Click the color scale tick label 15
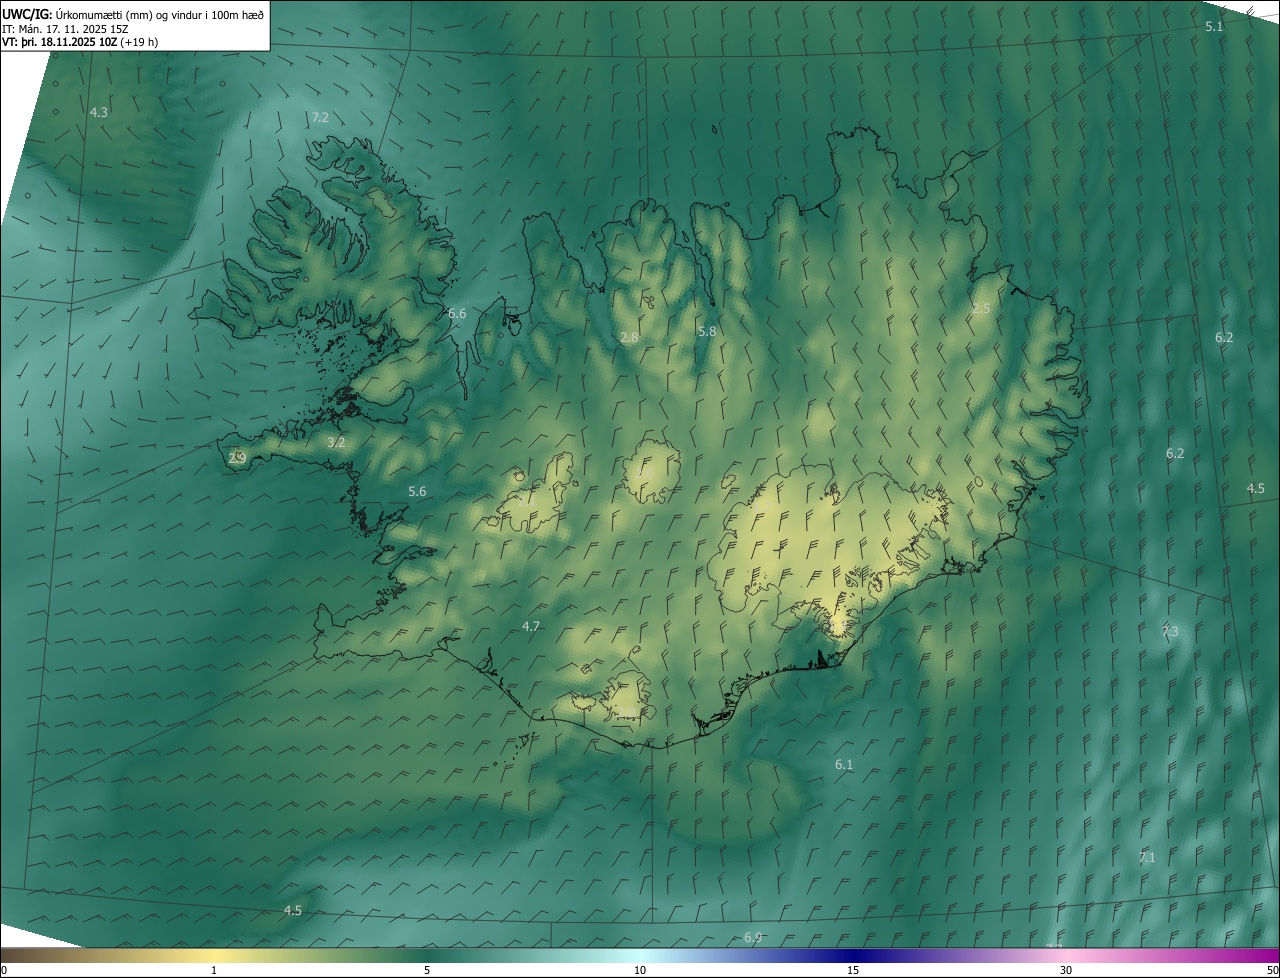 [x=853, y=971]
